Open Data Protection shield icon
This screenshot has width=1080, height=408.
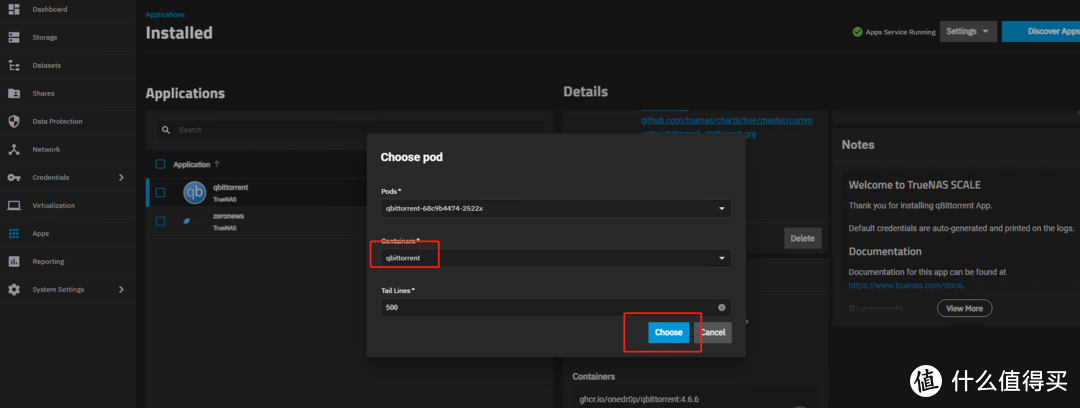tap(14, 121)
